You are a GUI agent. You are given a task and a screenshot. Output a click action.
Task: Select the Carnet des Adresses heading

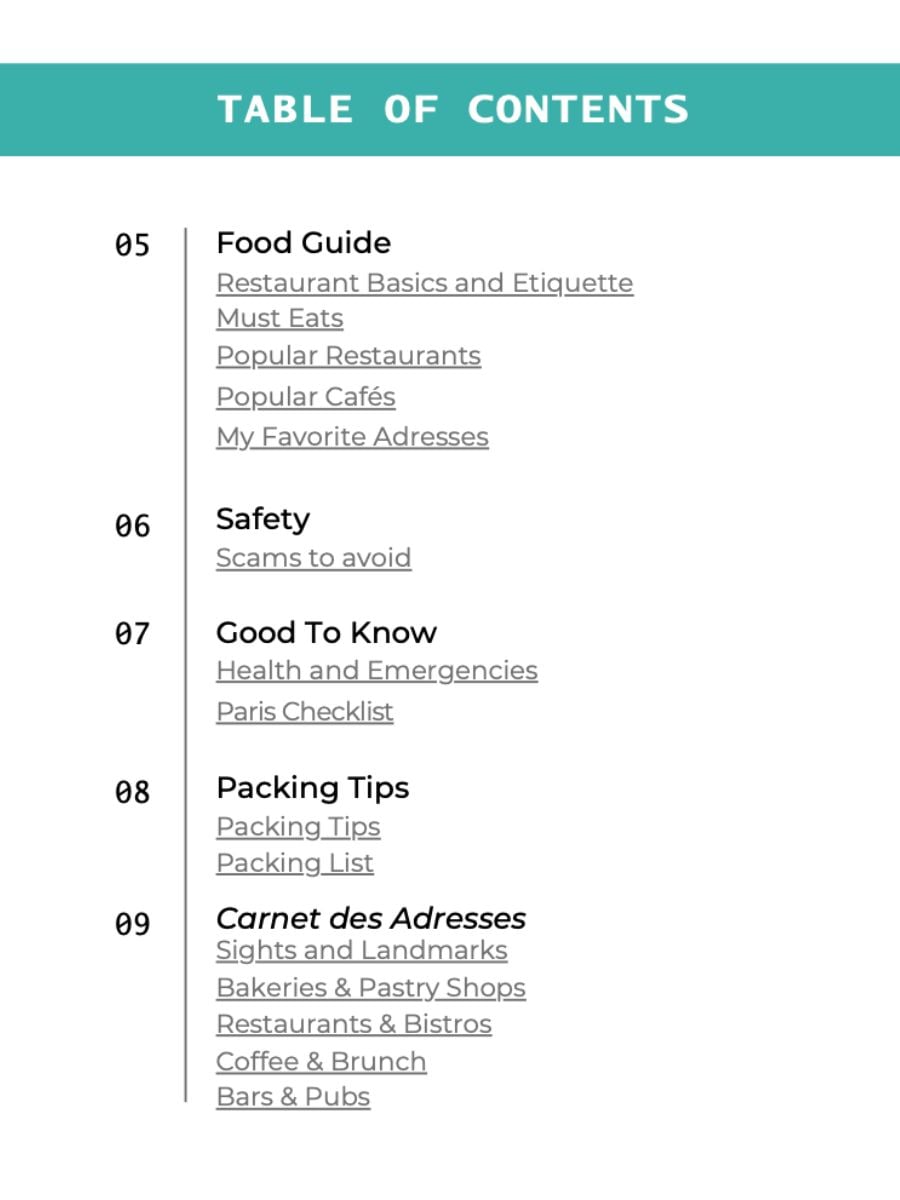[370, 918]
